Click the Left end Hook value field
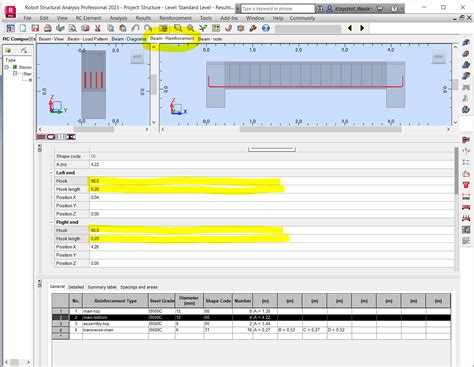 [x=272, y=181]
